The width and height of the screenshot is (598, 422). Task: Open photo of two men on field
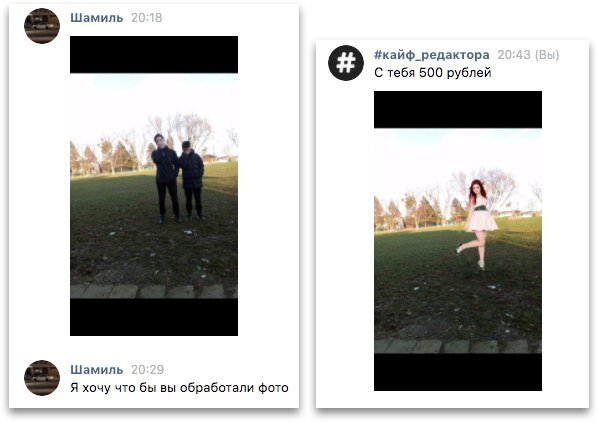click(x=154, y=186)
